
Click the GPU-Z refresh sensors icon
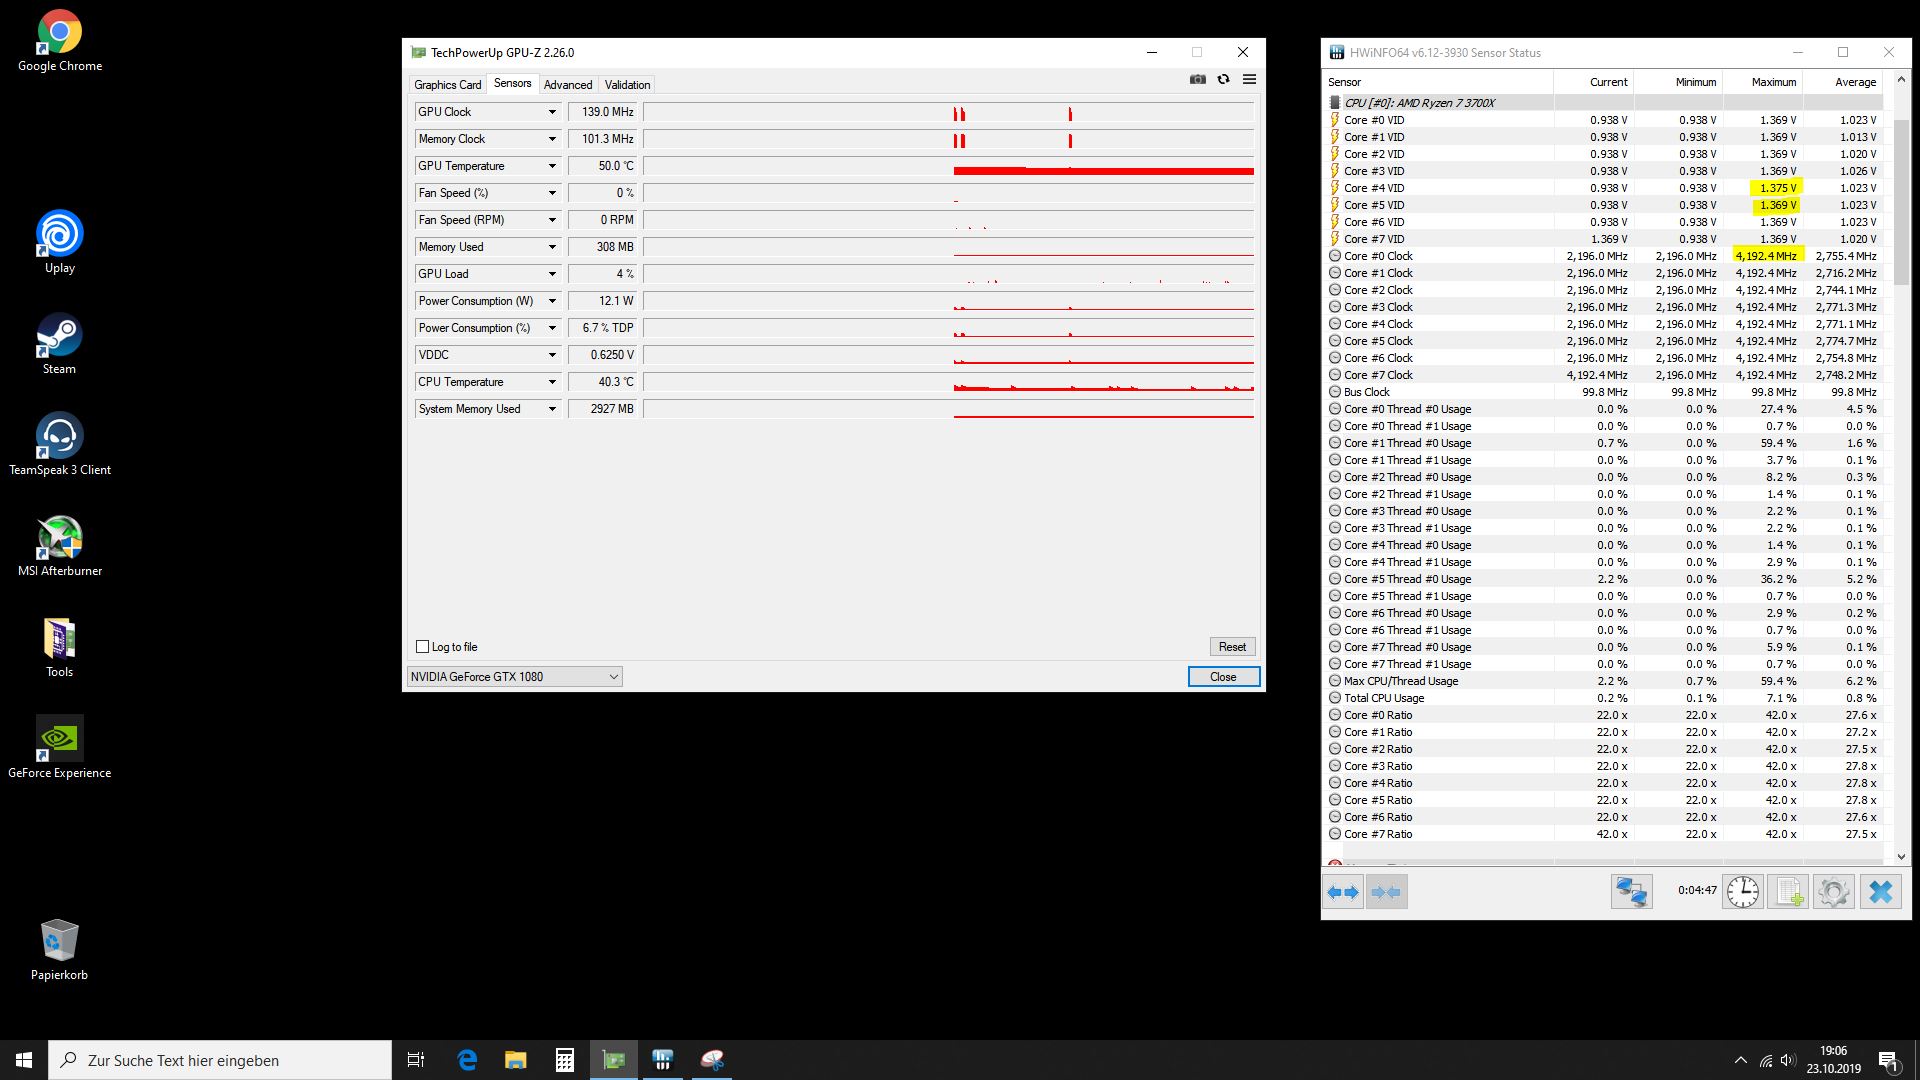point(1223,80)
